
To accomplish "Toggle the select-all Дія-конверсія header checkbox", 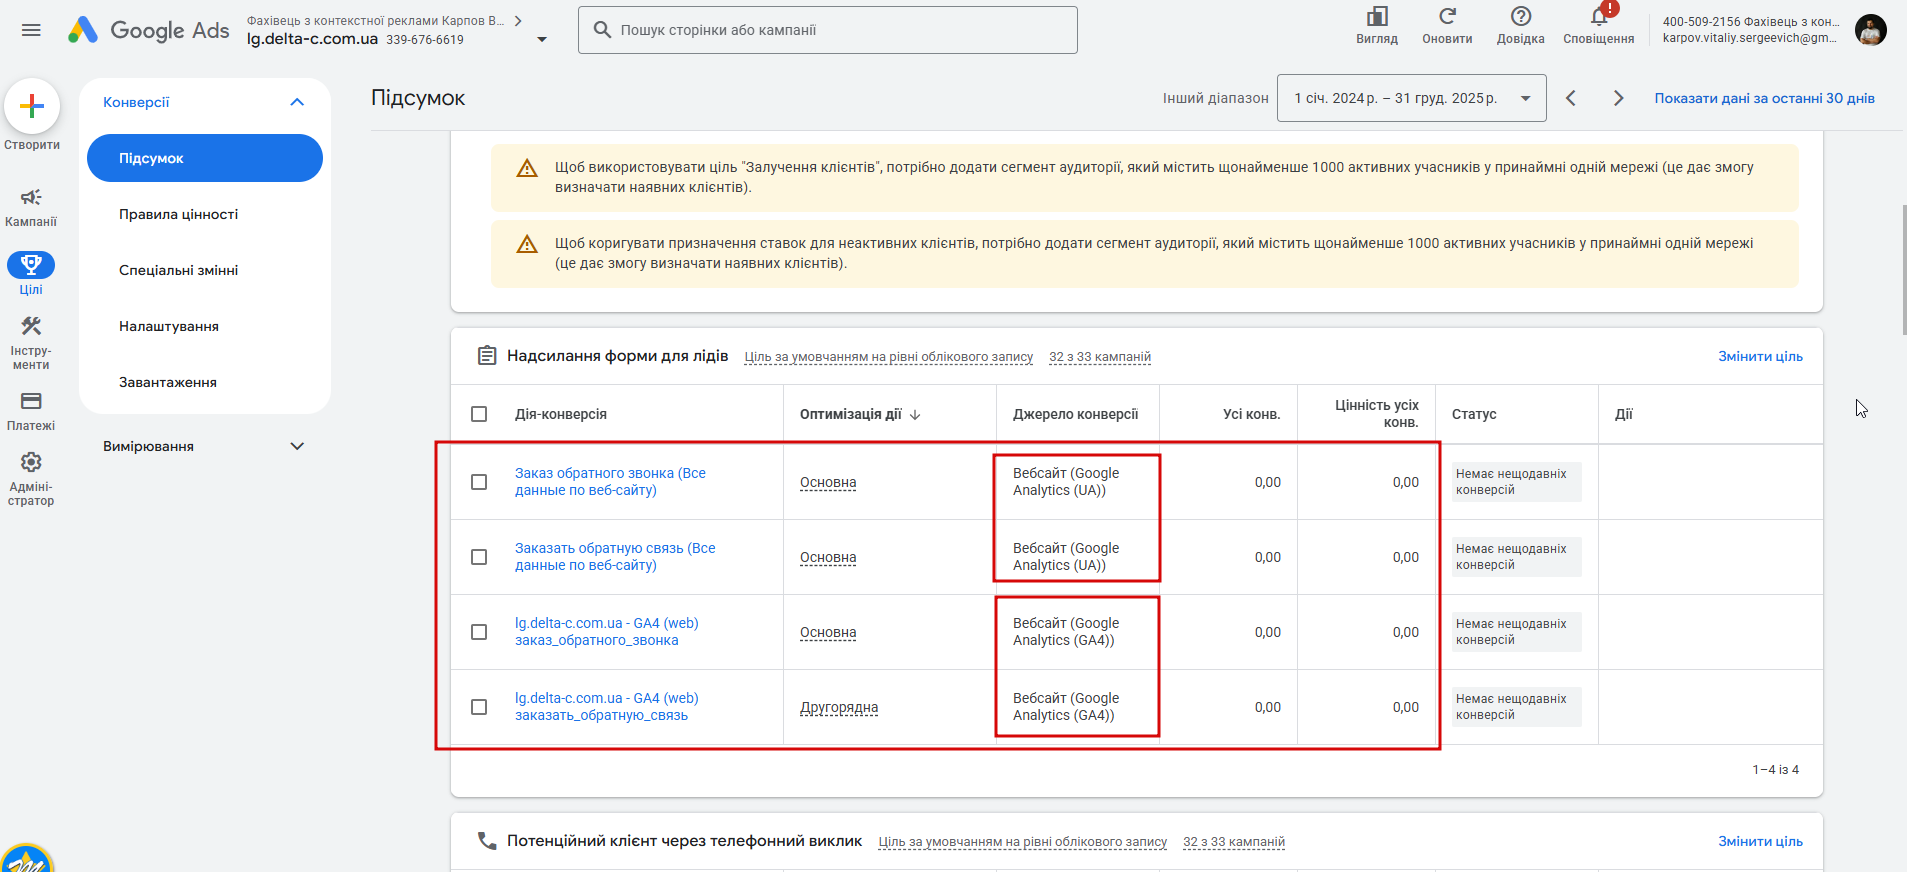I will point(479,414).
